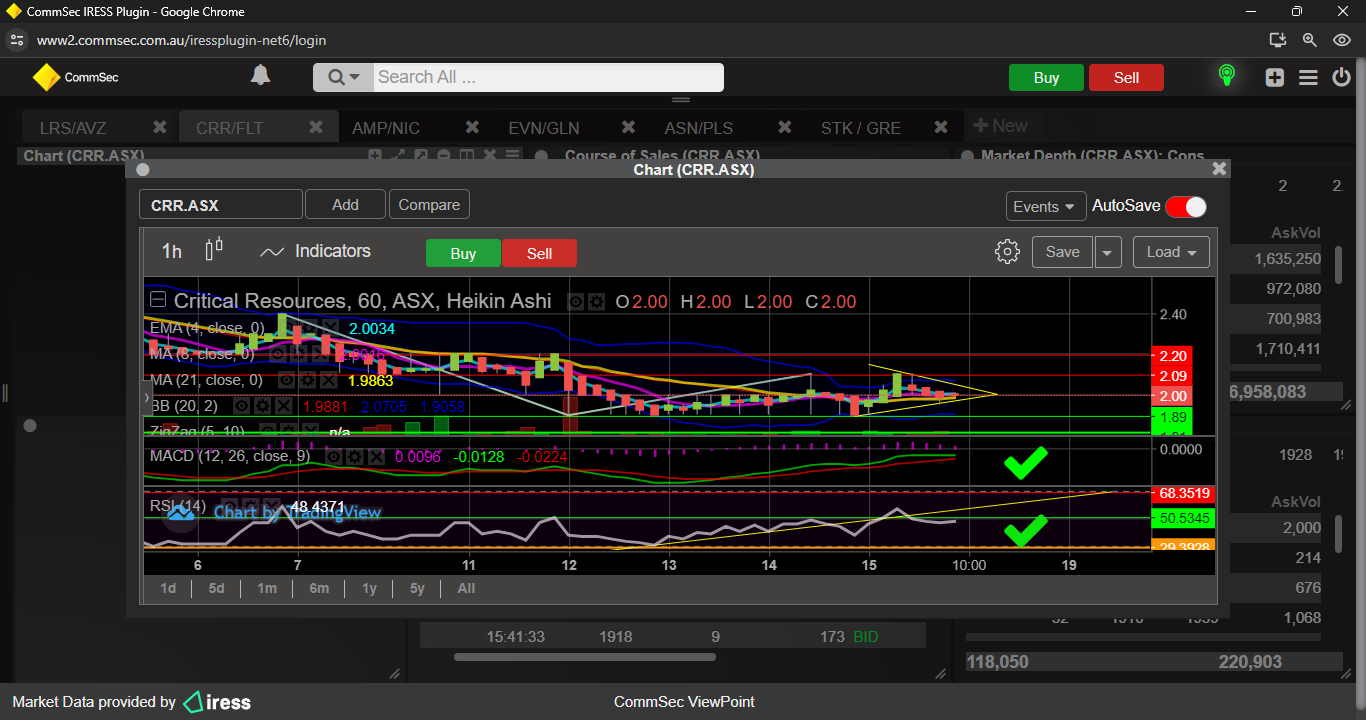1366x720 pixels.
Task: Toggle visibility of the MACD indicator
Action: [x=334, y=456]
